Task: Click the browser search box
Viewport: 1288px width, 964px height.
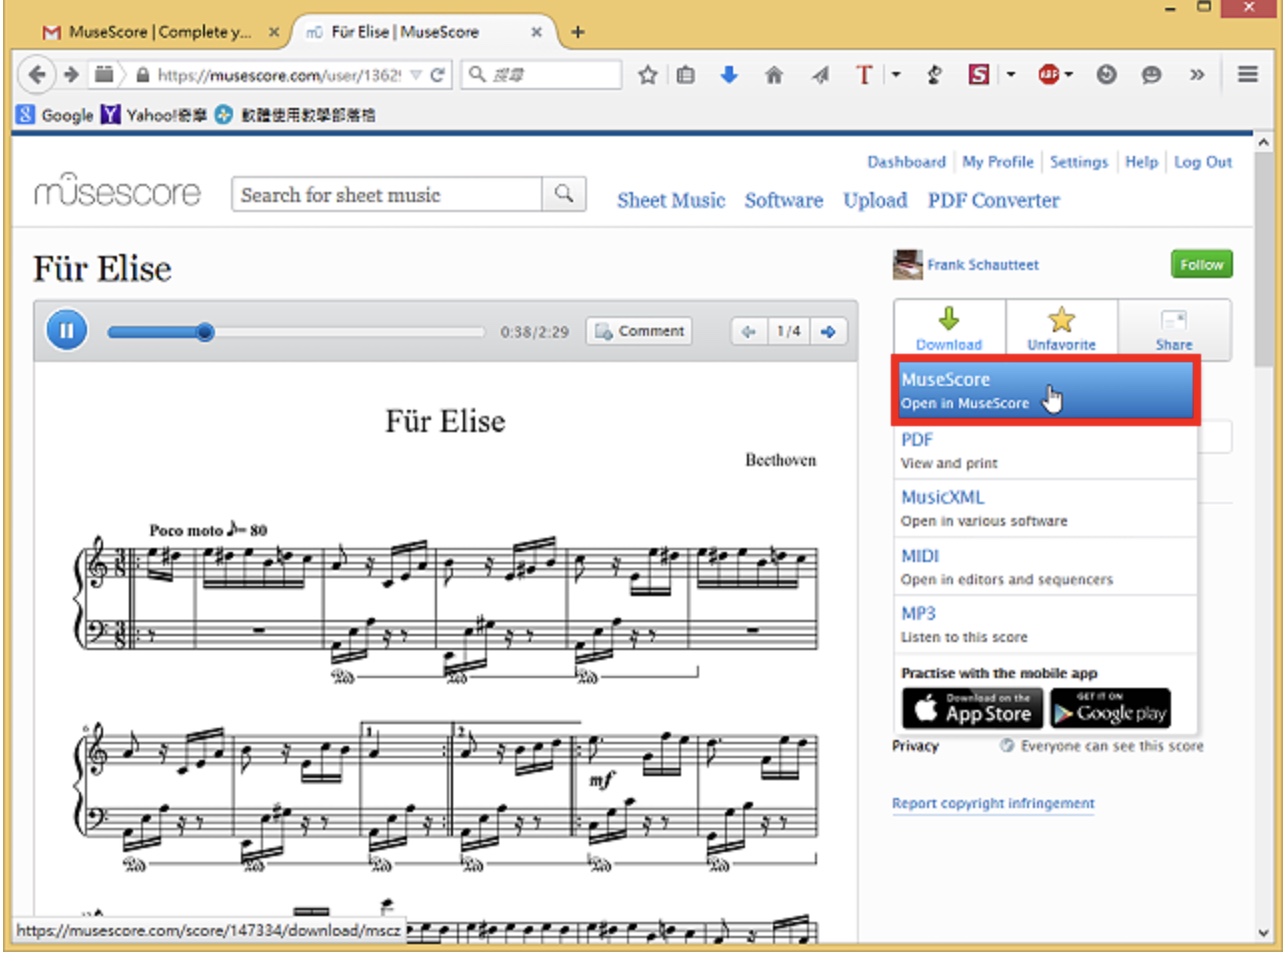Action: click(x=541, y=75)
